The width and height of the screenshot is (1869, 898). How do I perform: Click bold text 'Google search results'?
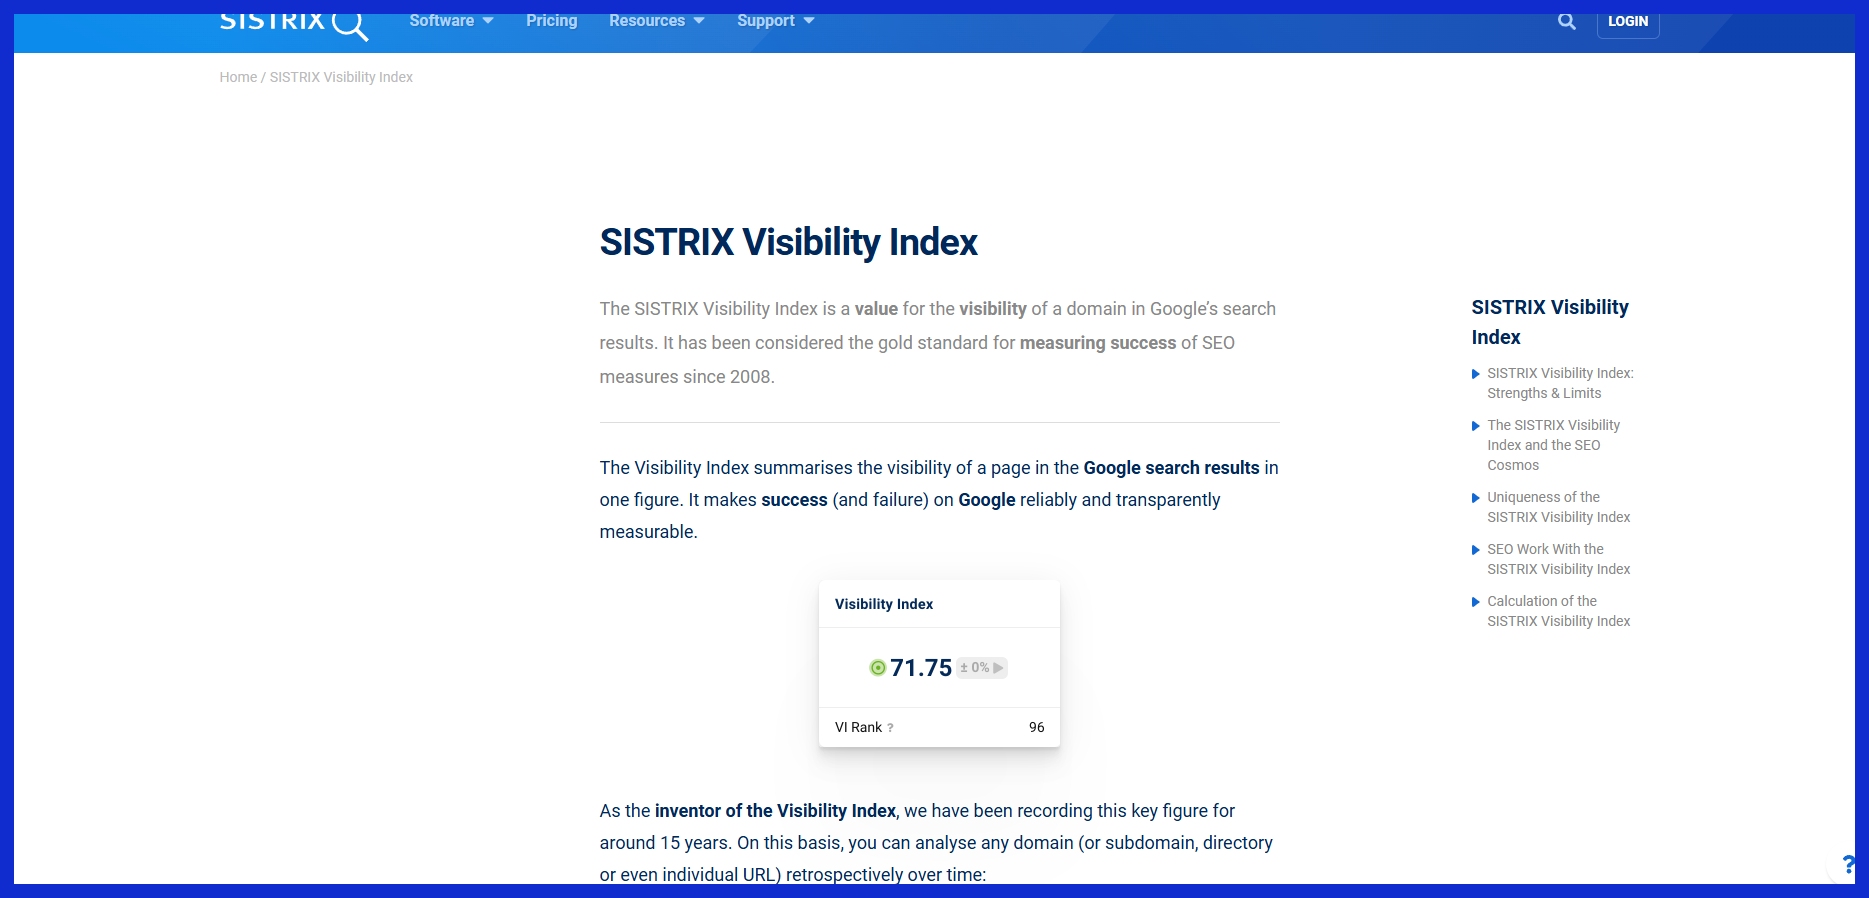1171,468
